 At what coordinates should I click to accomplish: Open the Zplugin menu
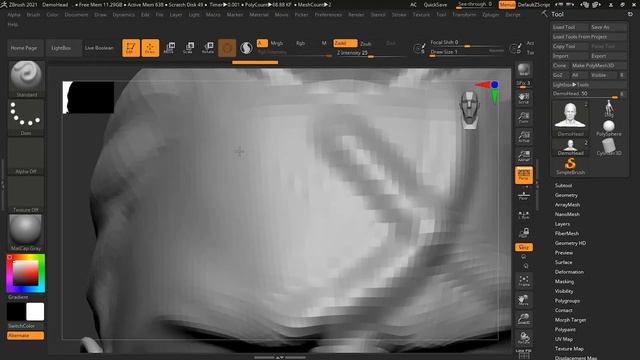coord(490,14)
